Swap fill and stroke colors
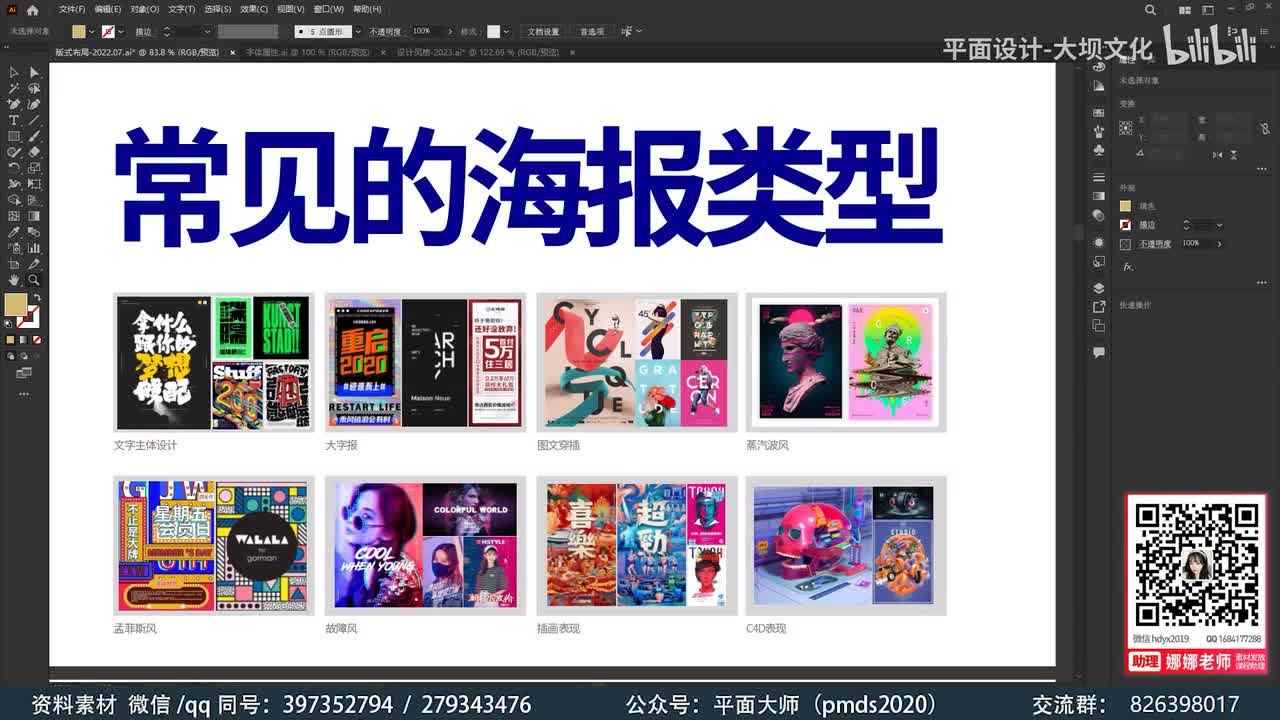 point(38,298)
